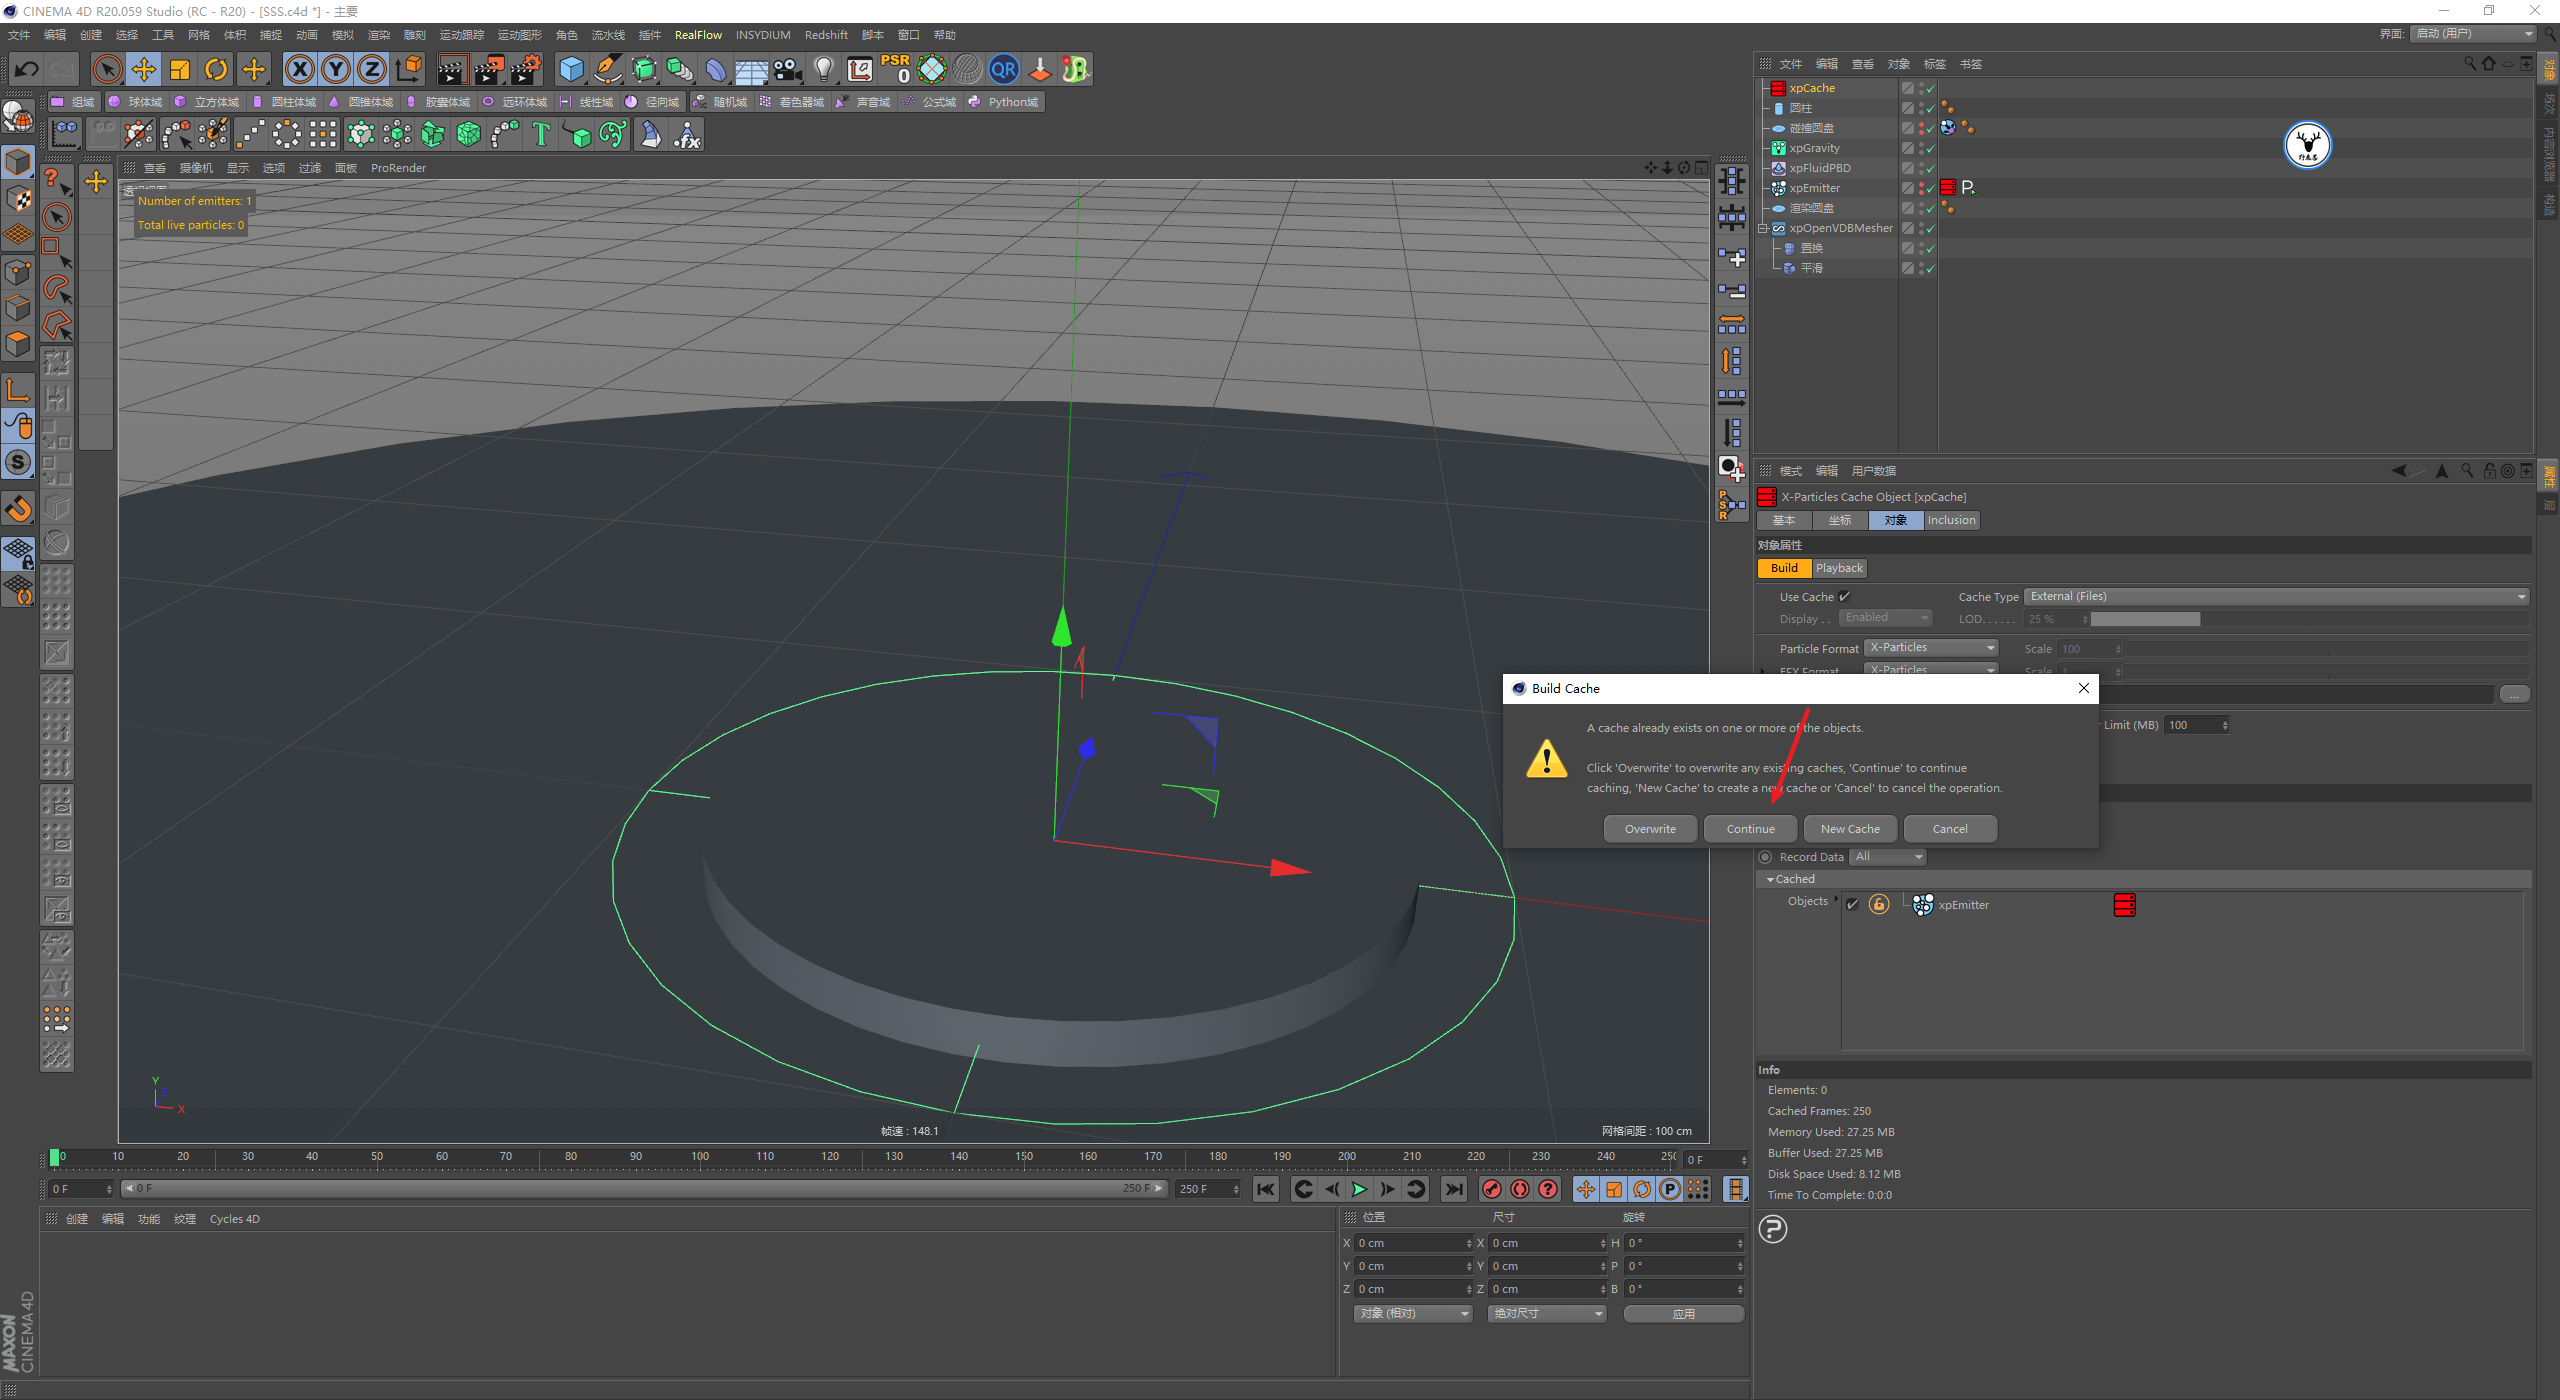The height and width of the screenshot is (1400, 2560).
Task: Toggle the Use Cache checkbox
Action: (1844, 597)
